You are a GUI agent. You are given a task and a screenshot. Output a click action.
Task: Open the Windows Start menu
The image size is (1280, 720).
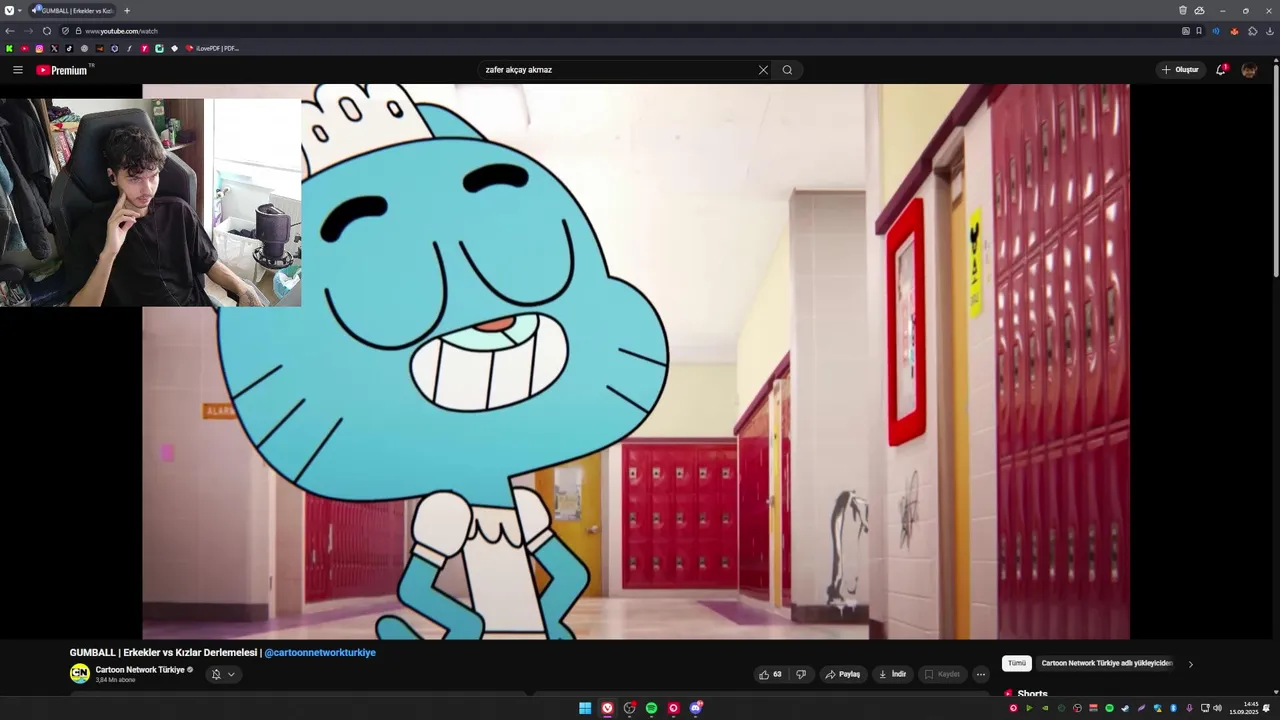[x=585, y=708]
